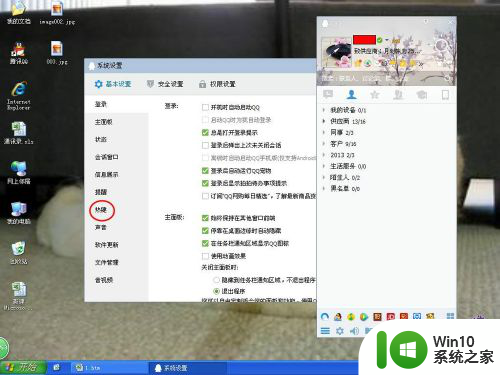
Task: Select the 退出程序 radio button
Action: click(x=216, y=291)
